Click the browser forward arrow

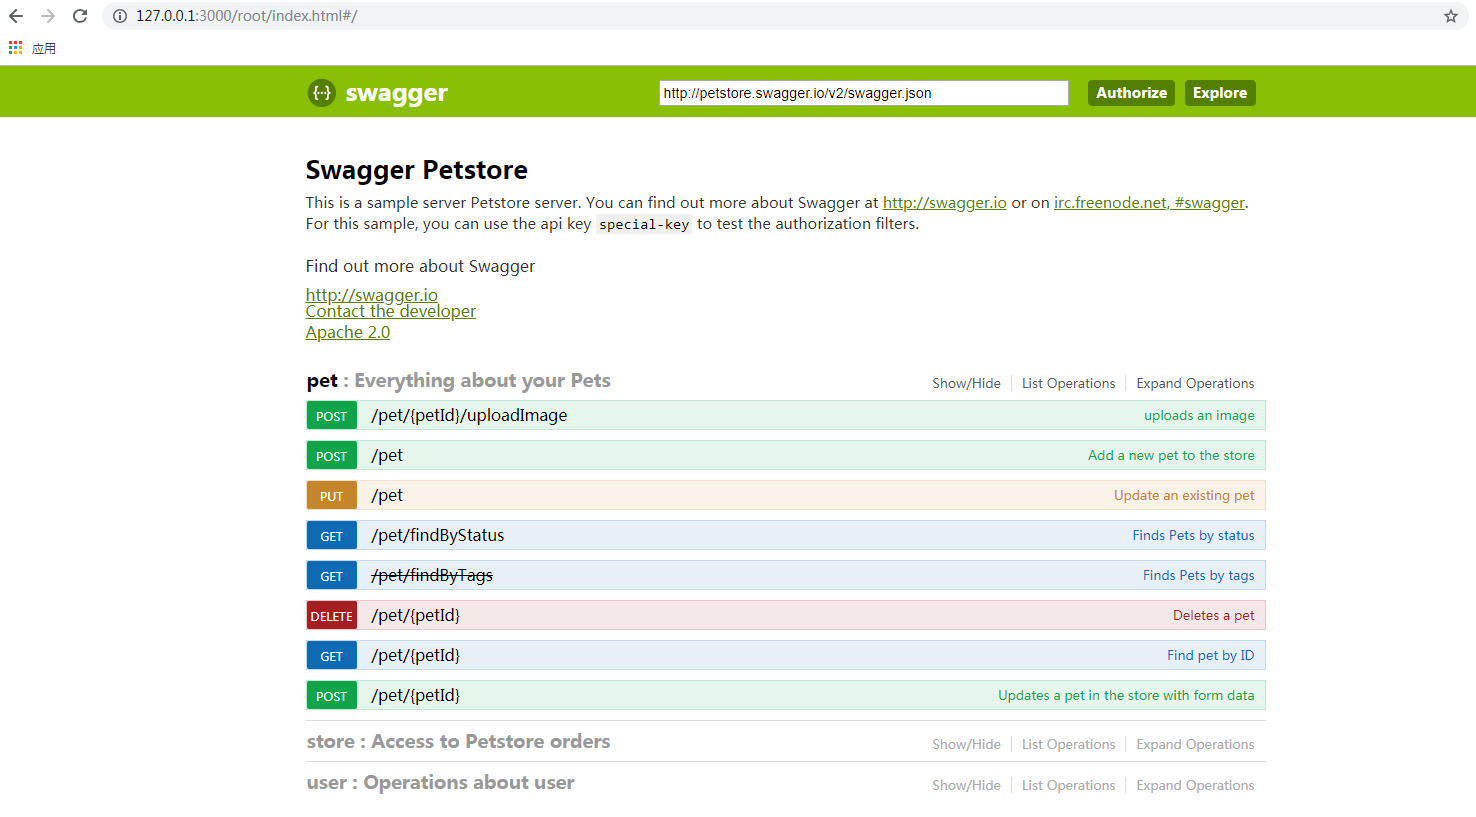(48, 16)
